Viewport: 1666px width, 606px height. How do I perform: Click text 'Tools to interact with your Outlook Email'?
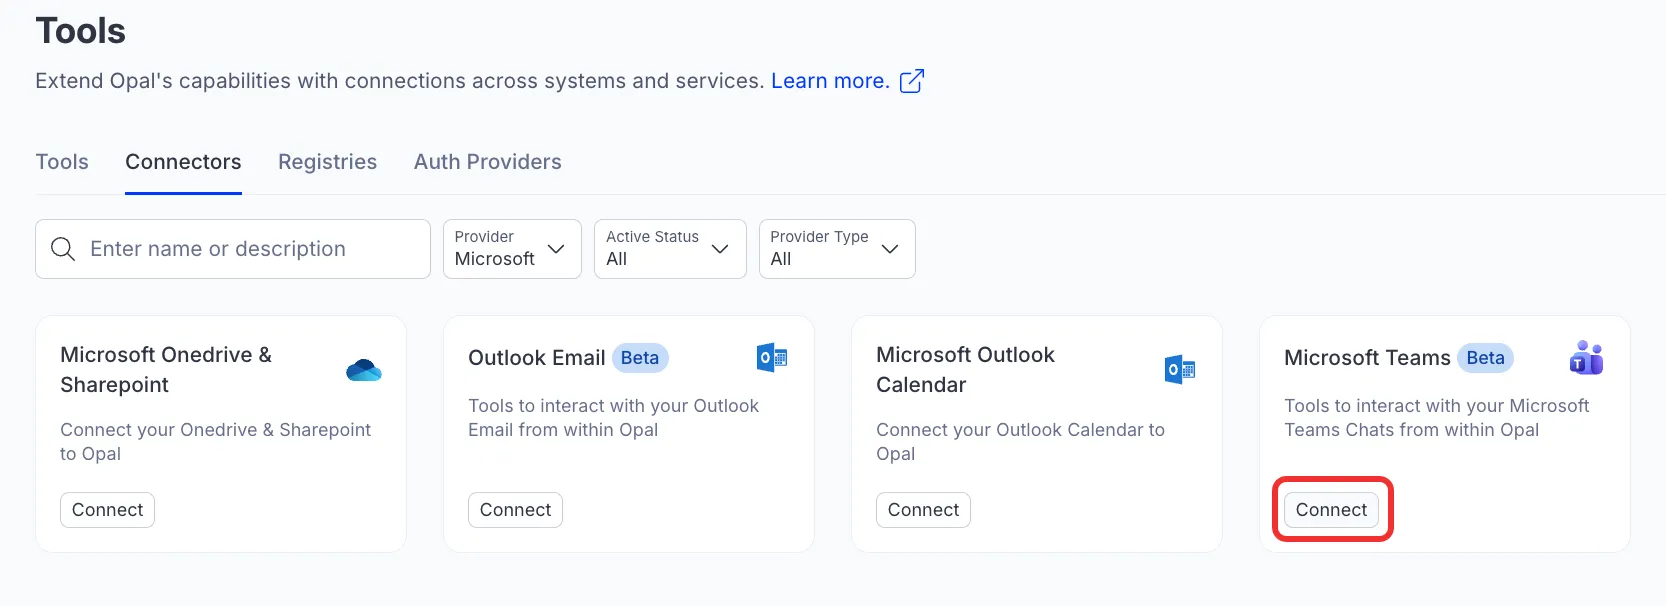(x=613, y=418)
